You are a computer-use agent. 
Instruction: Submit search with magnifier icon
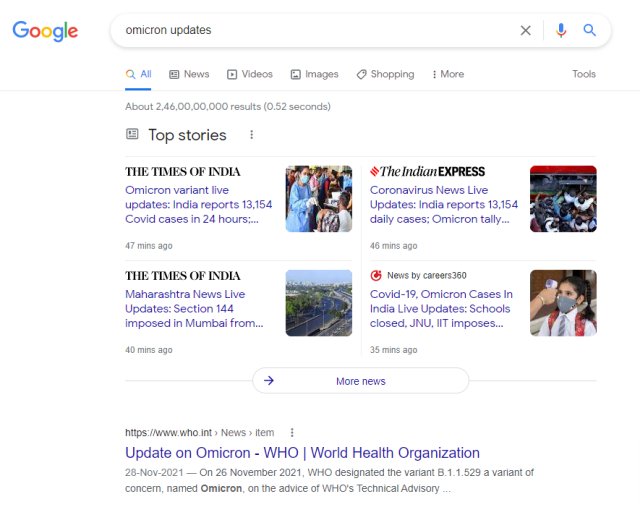click(589, 30)
